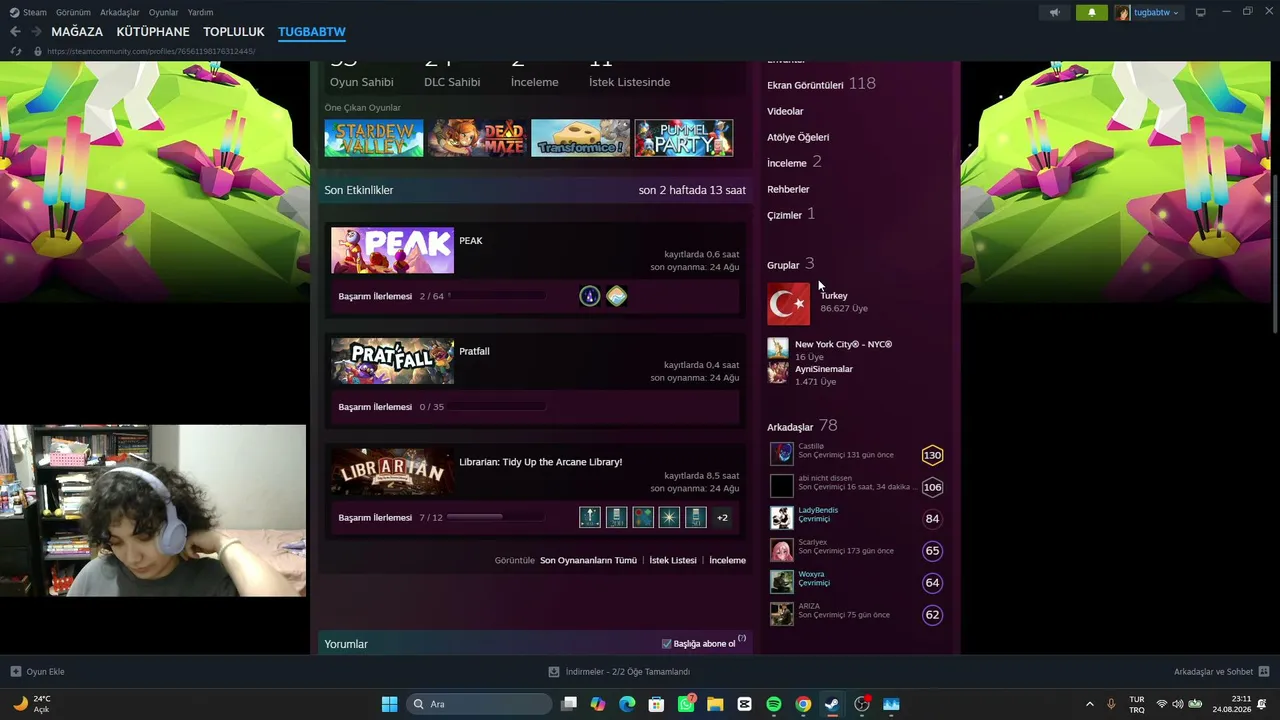
Task: Click Librarian achievement progress bar
Action: (x=497, y=517)
